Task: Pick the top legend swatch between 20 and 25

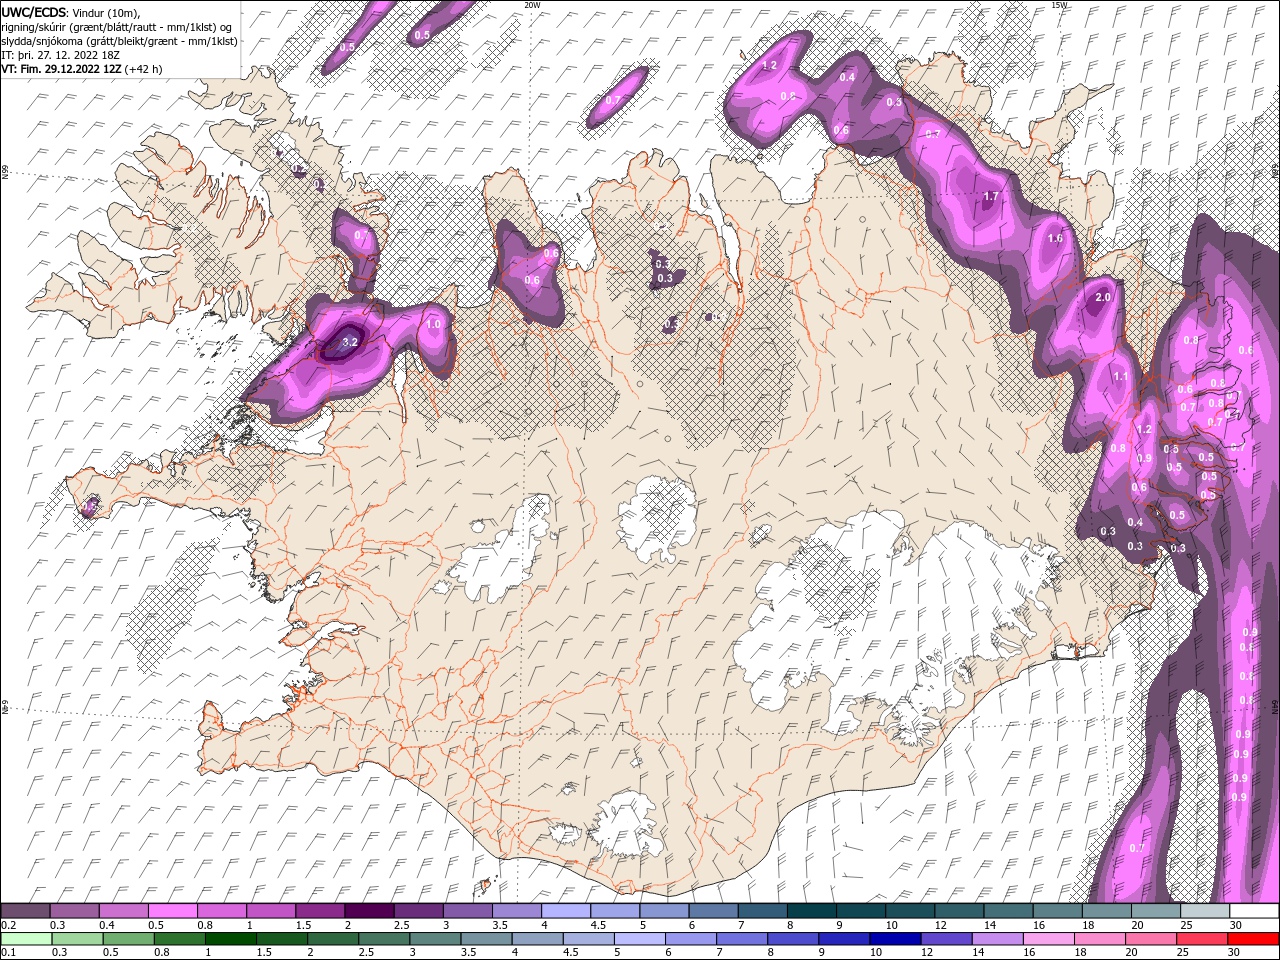Action: [1155, 910]
